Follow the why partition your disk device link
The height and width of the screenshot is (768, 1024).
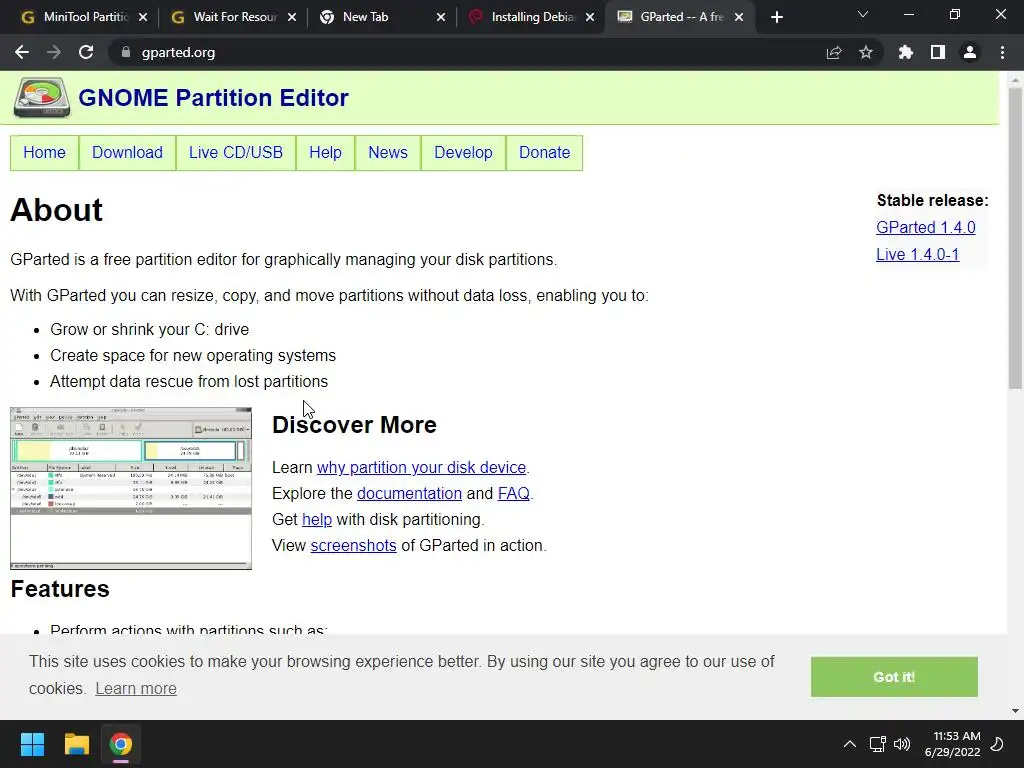[421, 468]
